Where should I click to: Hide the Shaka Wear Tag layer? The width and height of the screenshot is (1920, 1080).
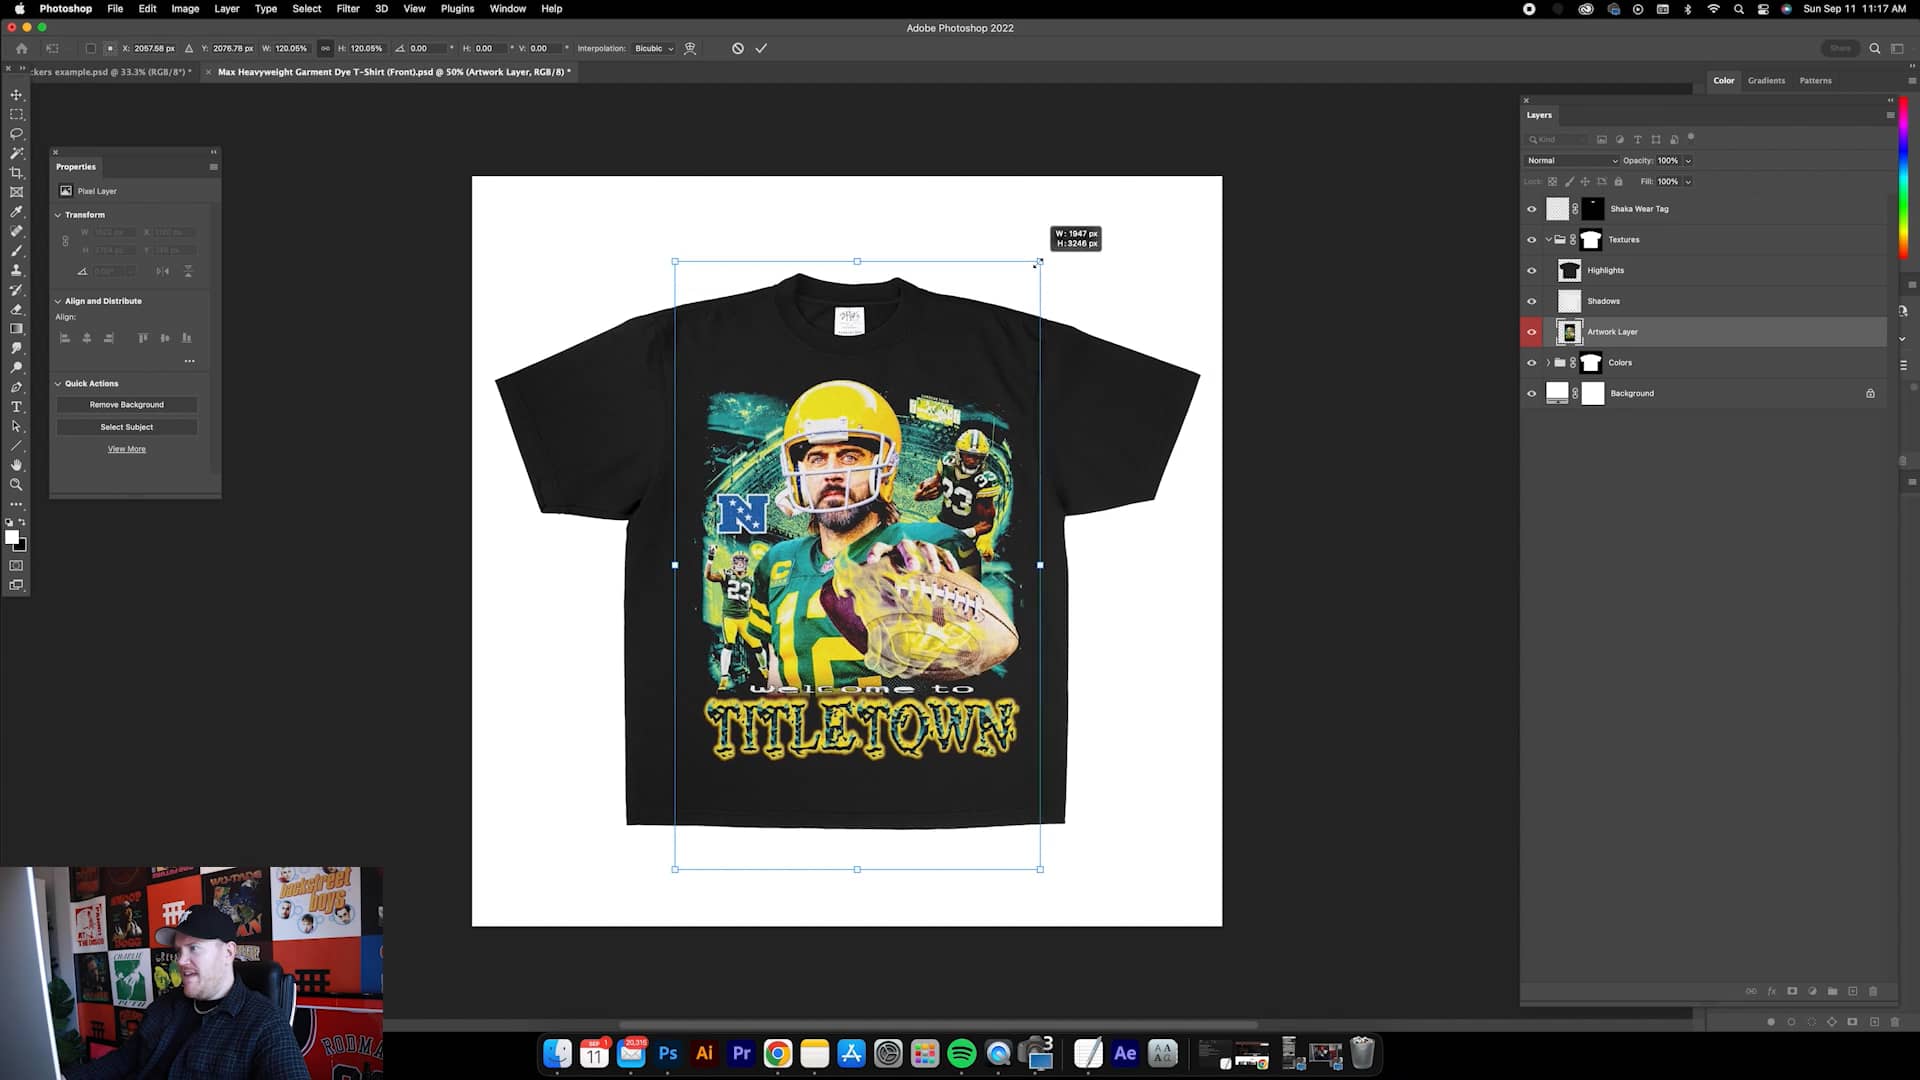[x=1531, y=209]
